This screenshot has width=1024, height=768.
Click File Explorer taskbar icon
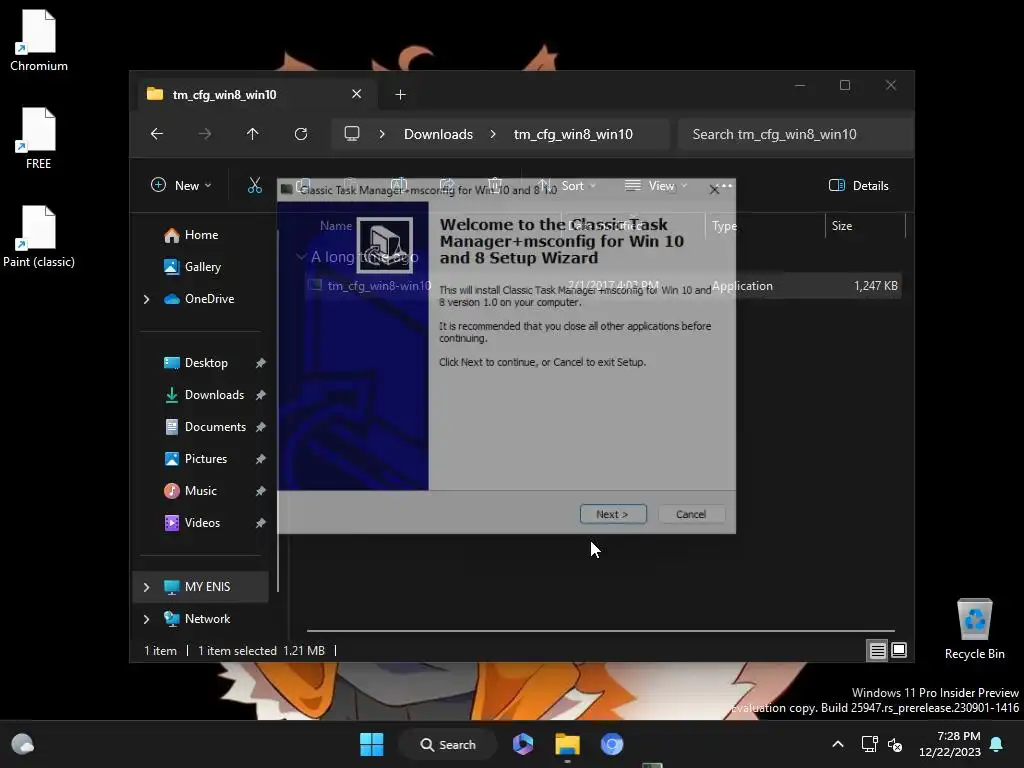pos(568,744)
